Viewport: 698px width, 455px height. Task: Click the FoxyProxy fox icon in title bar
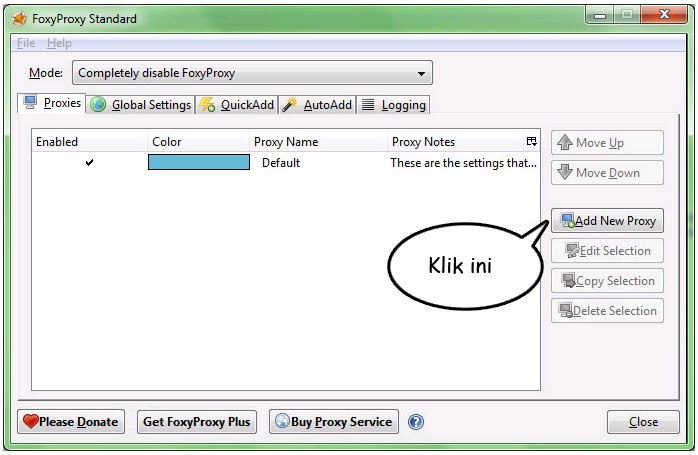[x=19, y=19]
